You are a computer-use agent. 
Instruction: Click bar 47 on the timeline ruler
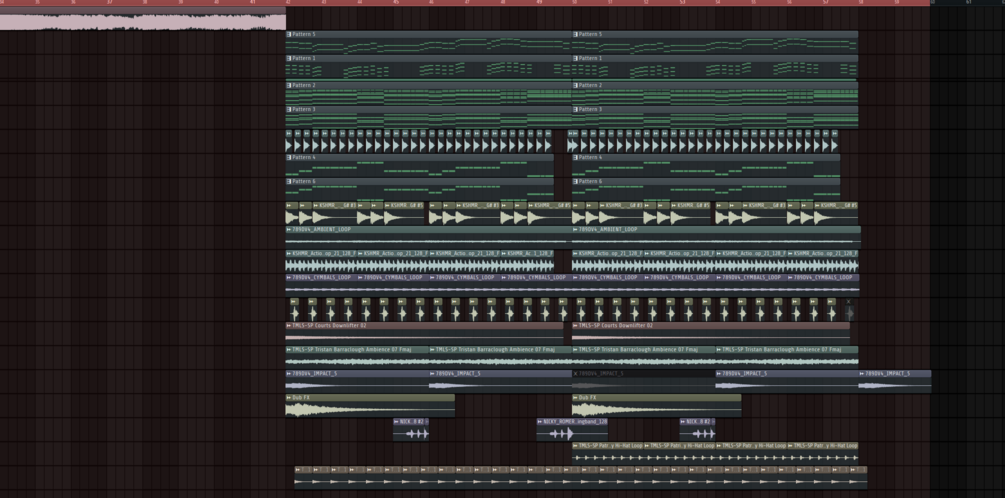point(467,3)
